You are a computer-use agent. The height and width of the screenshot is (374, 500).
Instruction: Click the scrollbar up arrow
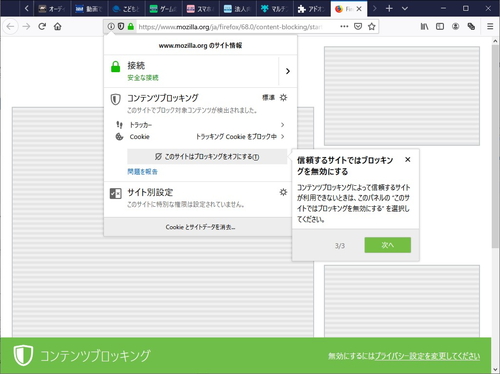pos(495,41)
